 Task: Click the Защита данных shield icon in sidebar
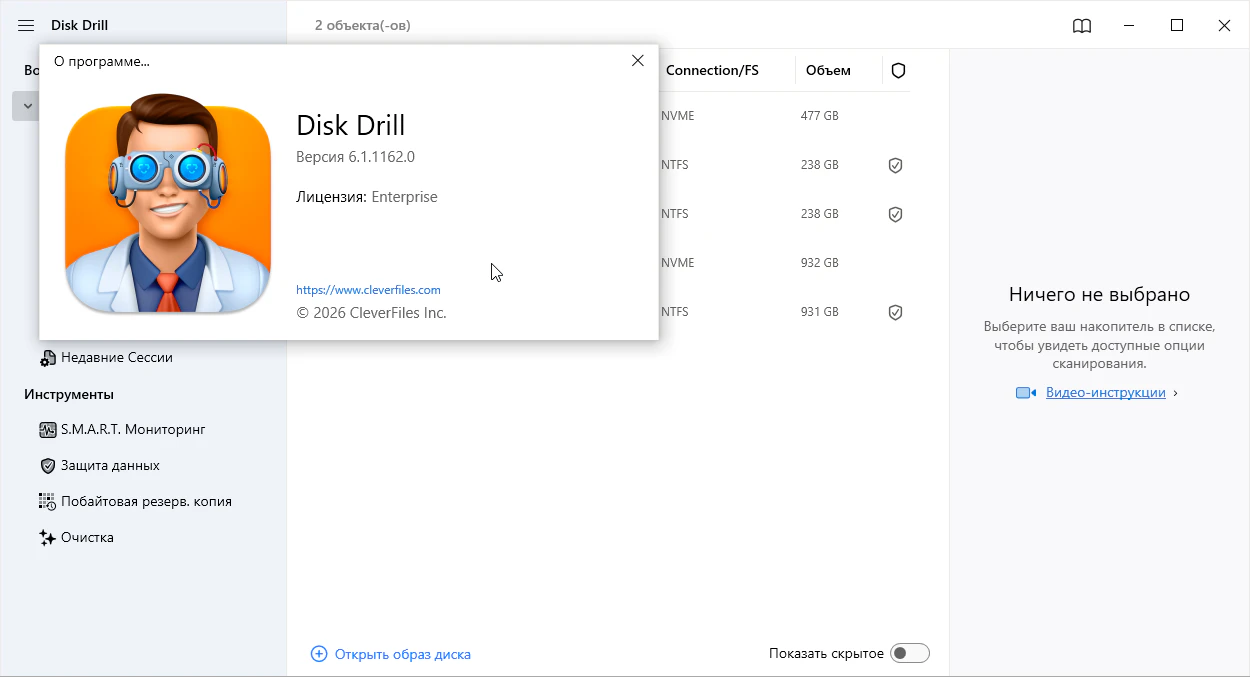pyautogui.click(x=47, y=466)
